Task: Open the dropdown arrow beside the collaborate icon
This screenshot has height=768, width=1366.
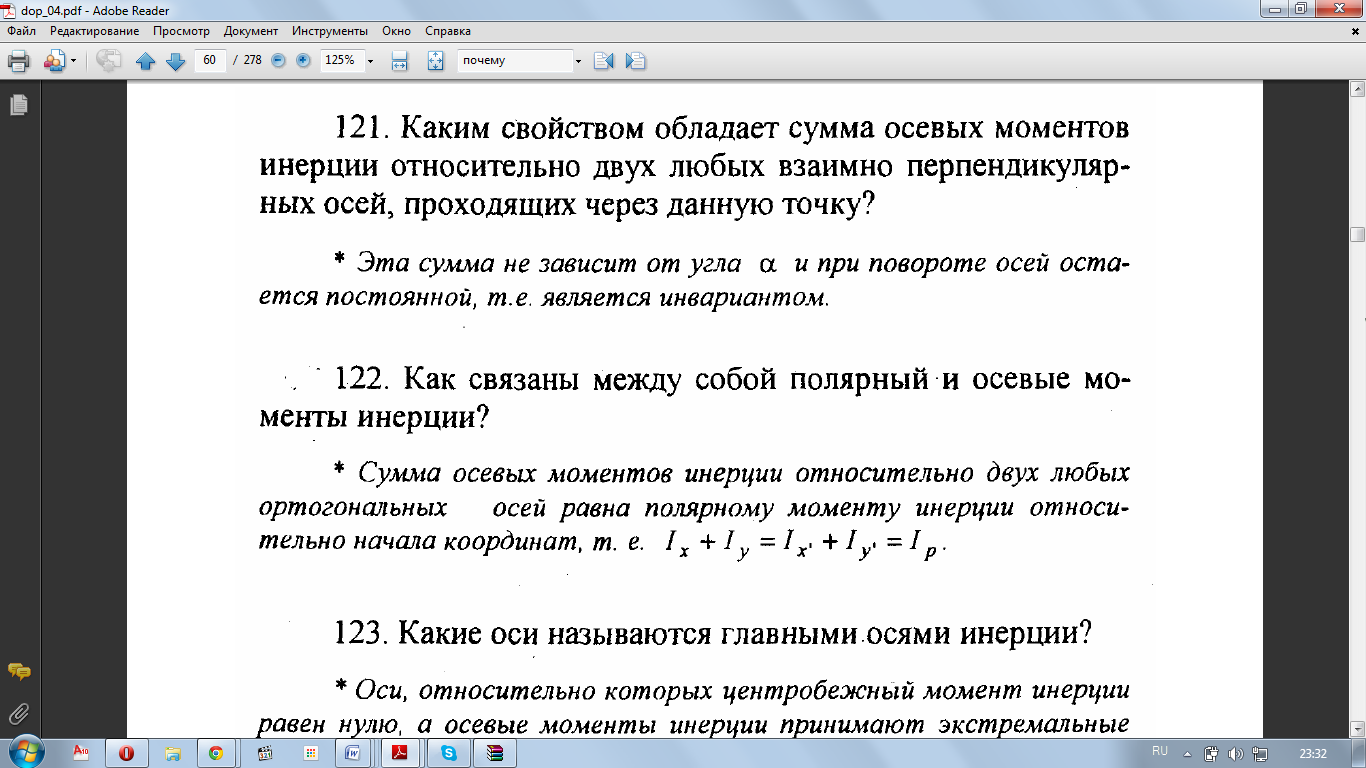Action: coord(73,62)
